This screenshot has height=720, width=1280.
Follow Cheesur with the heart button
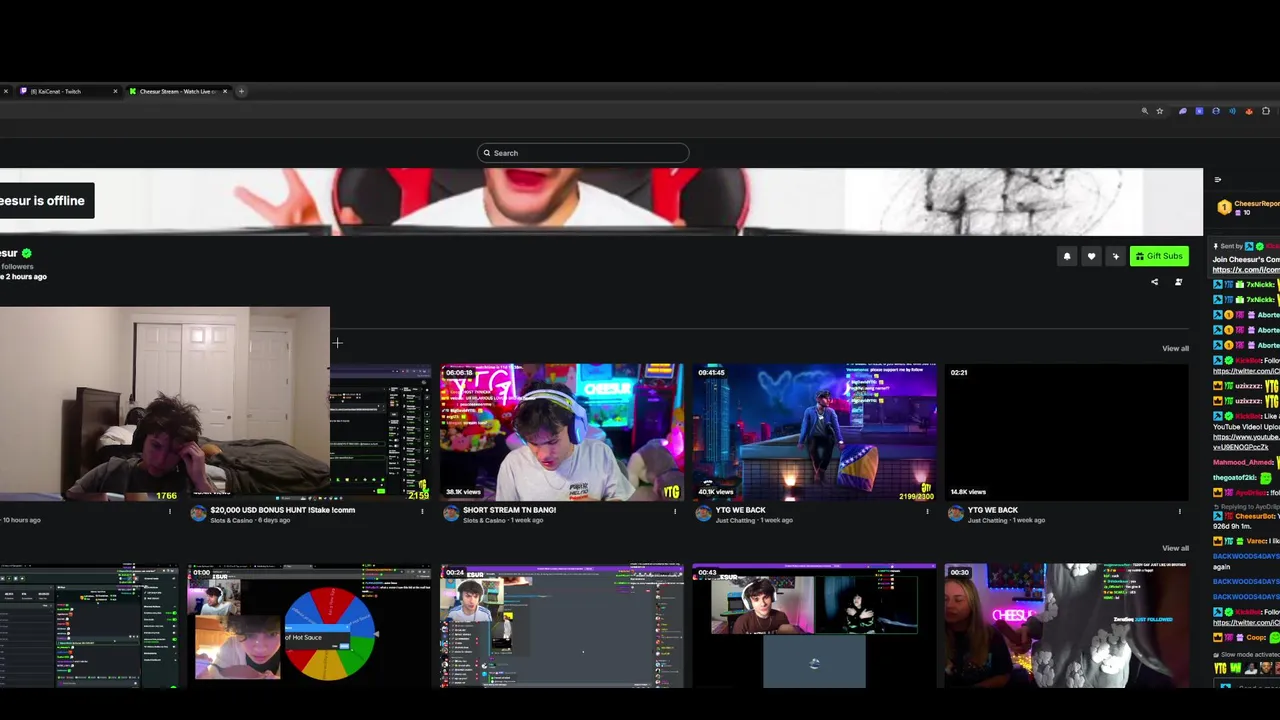tap(1091, 256)
